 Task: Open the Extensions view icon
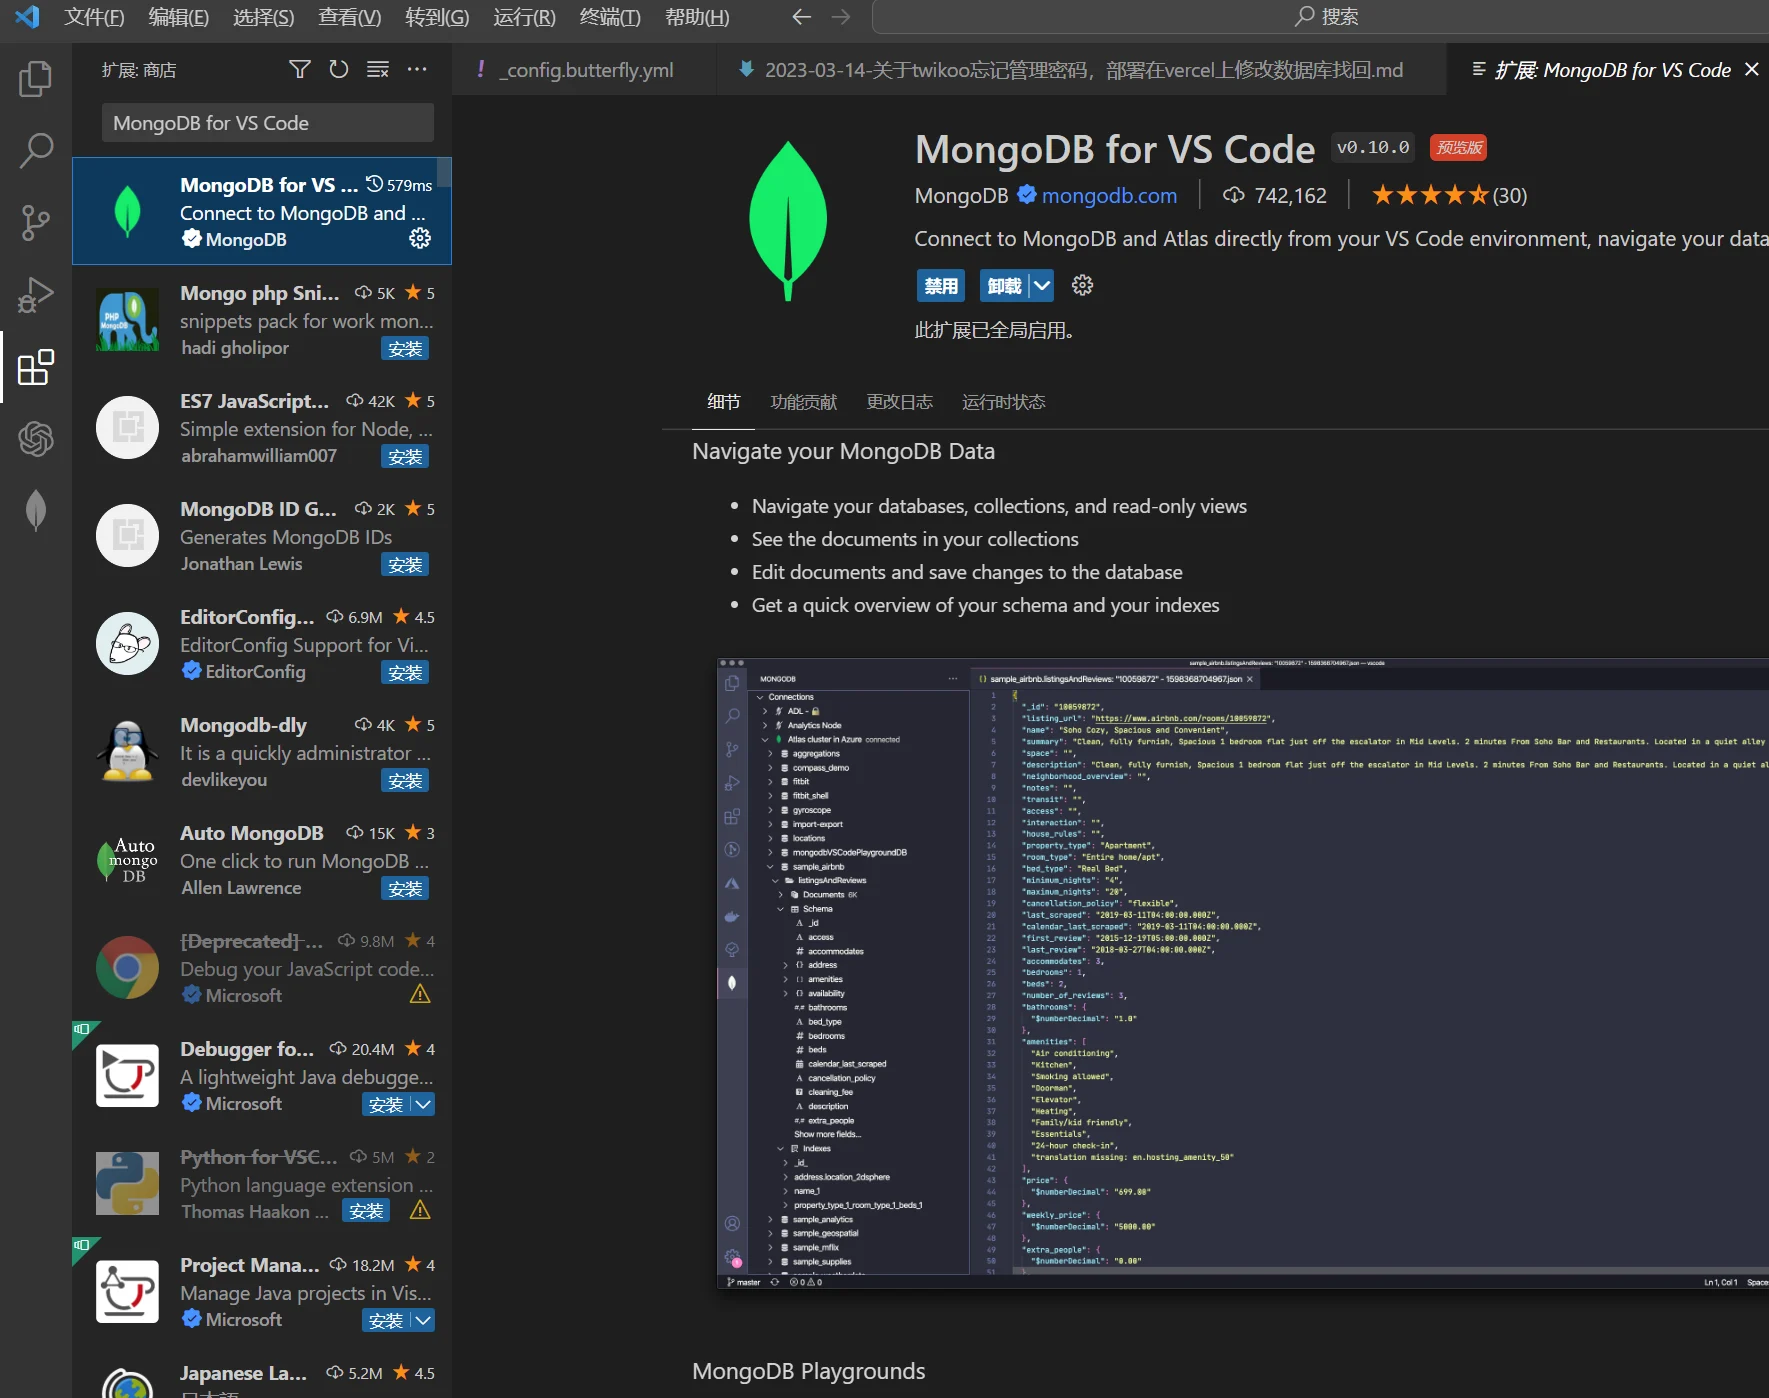(36, 367)
